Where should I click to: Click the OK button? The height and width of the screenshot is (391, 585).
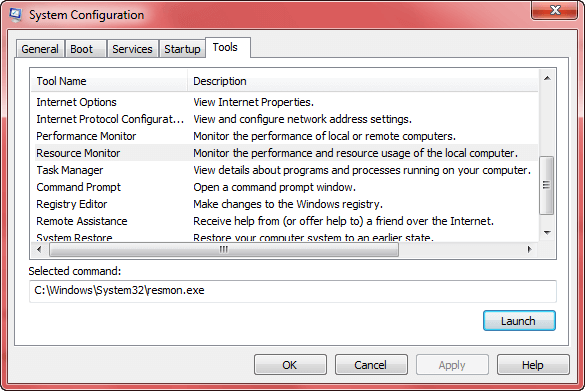(290, 365)
